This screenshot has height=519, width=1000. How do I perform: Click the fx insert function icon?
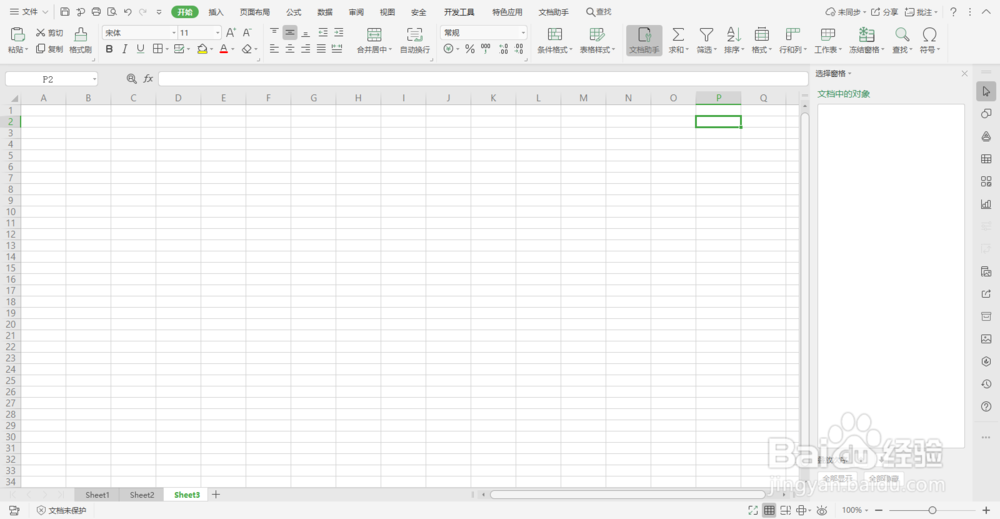(148, 78)
